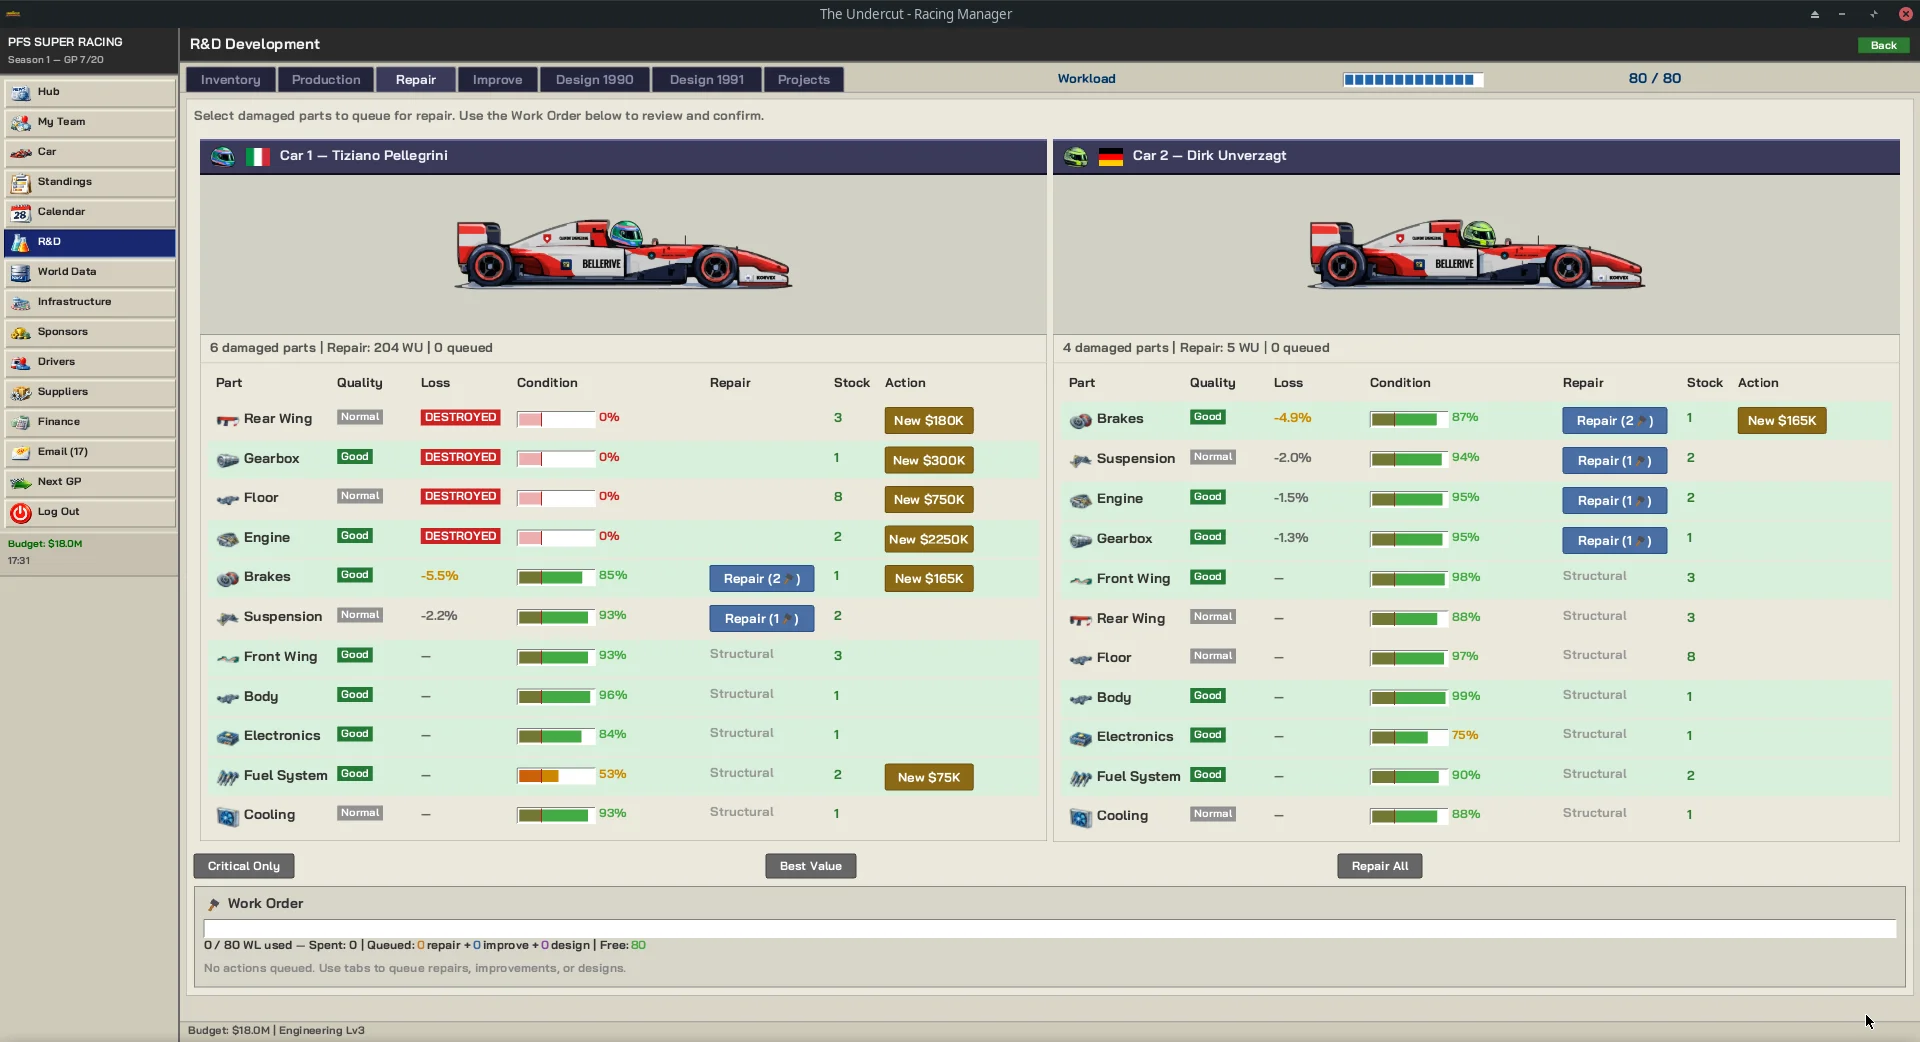Click the Back button
The width and height of the screenshot is (1920, 1042).
pos(1883,45)
